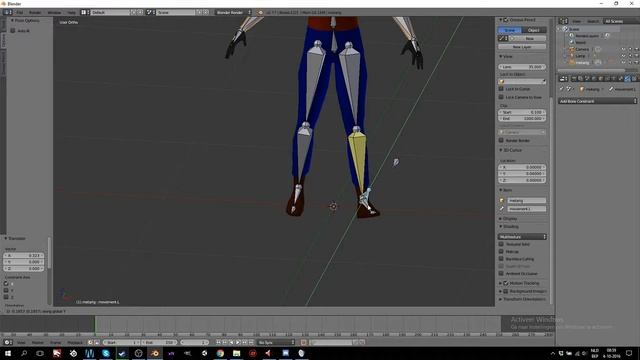The width and height of the screenshot is (640, 360).
Task: Click the Scene icon in outliner
Action: click(565, 29)
